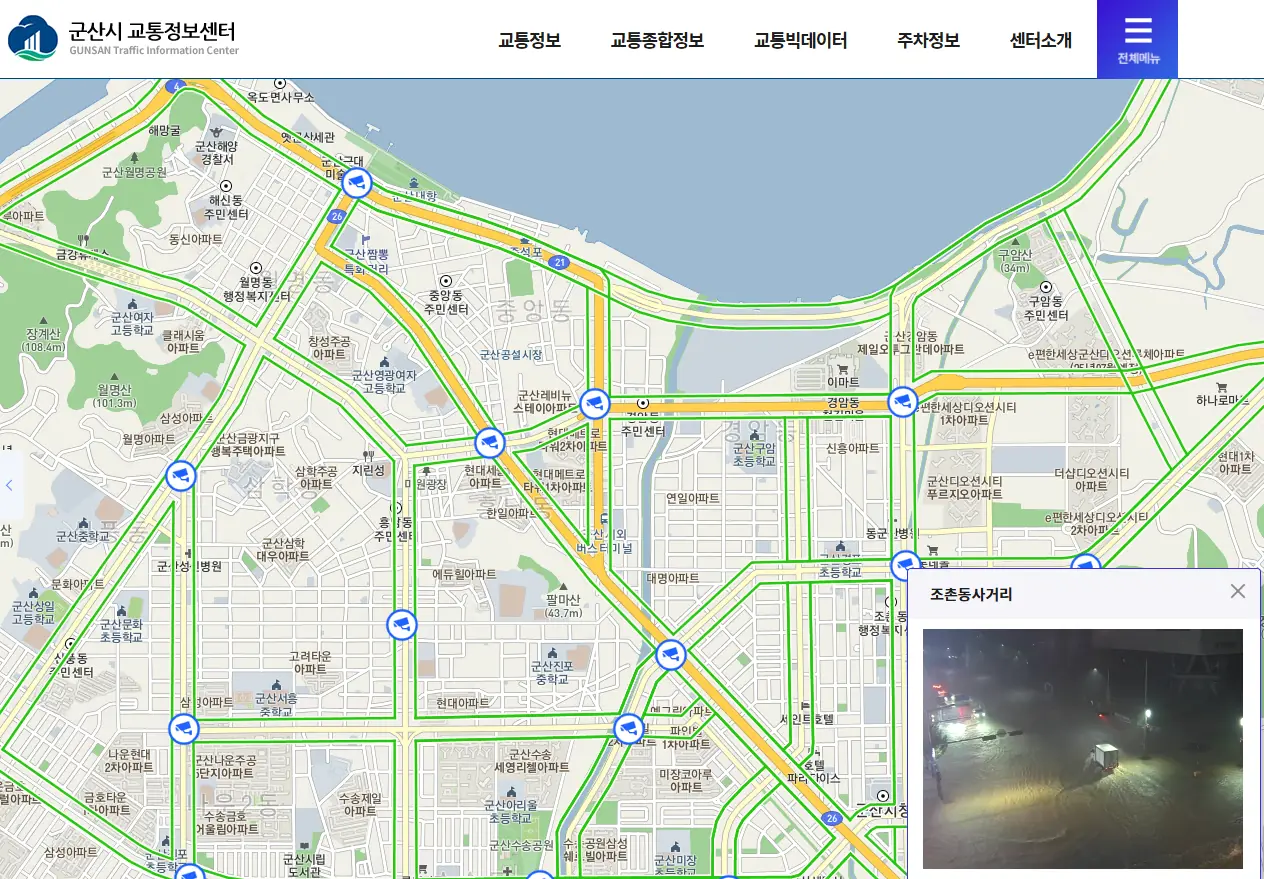This screenshot has height=879, width=1264.
Task: Open CCTV camera icon near 동군산병원
Action: (x=905, y=565)
